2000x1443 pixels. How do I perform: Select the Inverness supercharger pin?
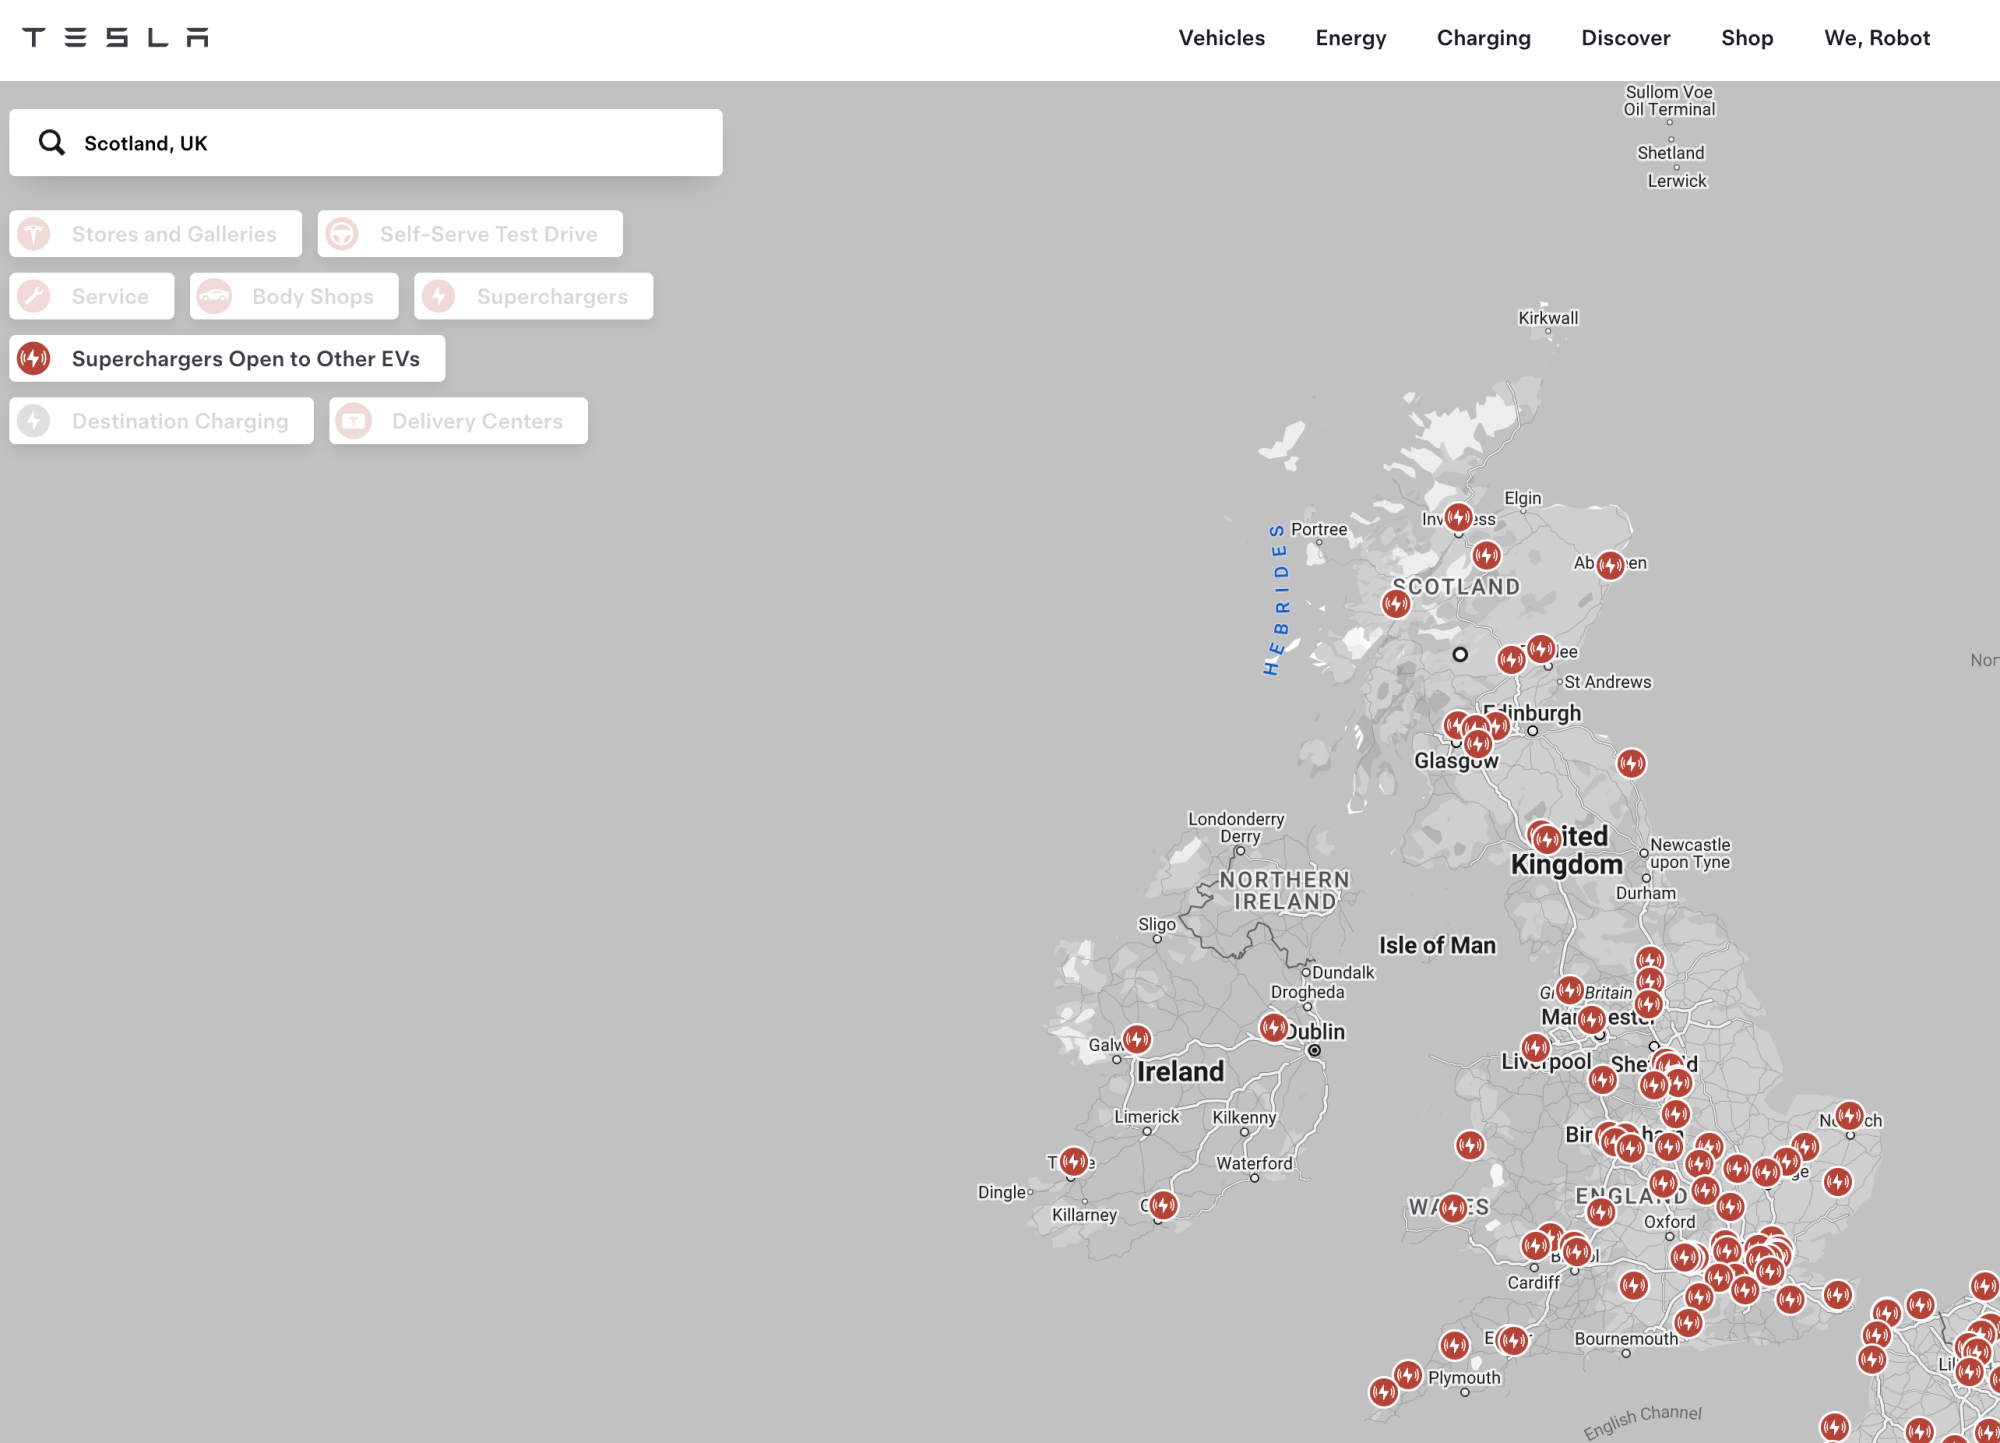coord(1459,518)
